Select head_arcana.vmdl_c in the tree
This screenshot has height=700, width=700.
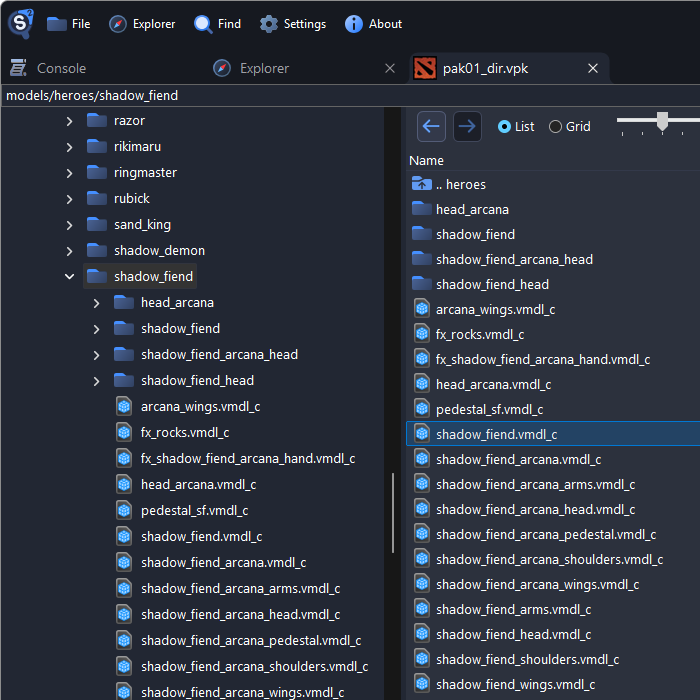[199, 484]
